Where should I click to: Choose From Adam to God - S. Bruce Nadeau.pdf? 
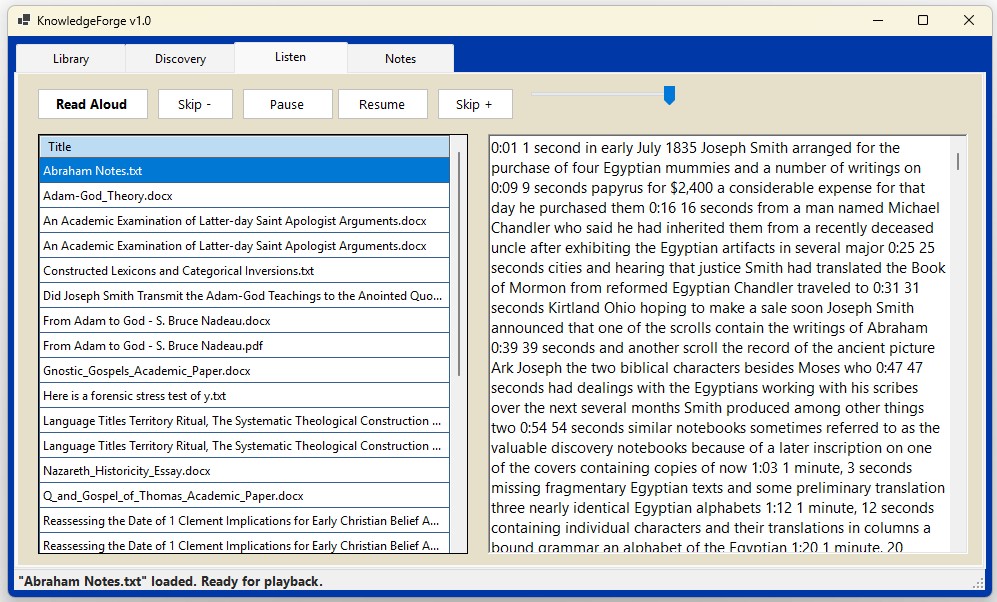tap(244, 346)
